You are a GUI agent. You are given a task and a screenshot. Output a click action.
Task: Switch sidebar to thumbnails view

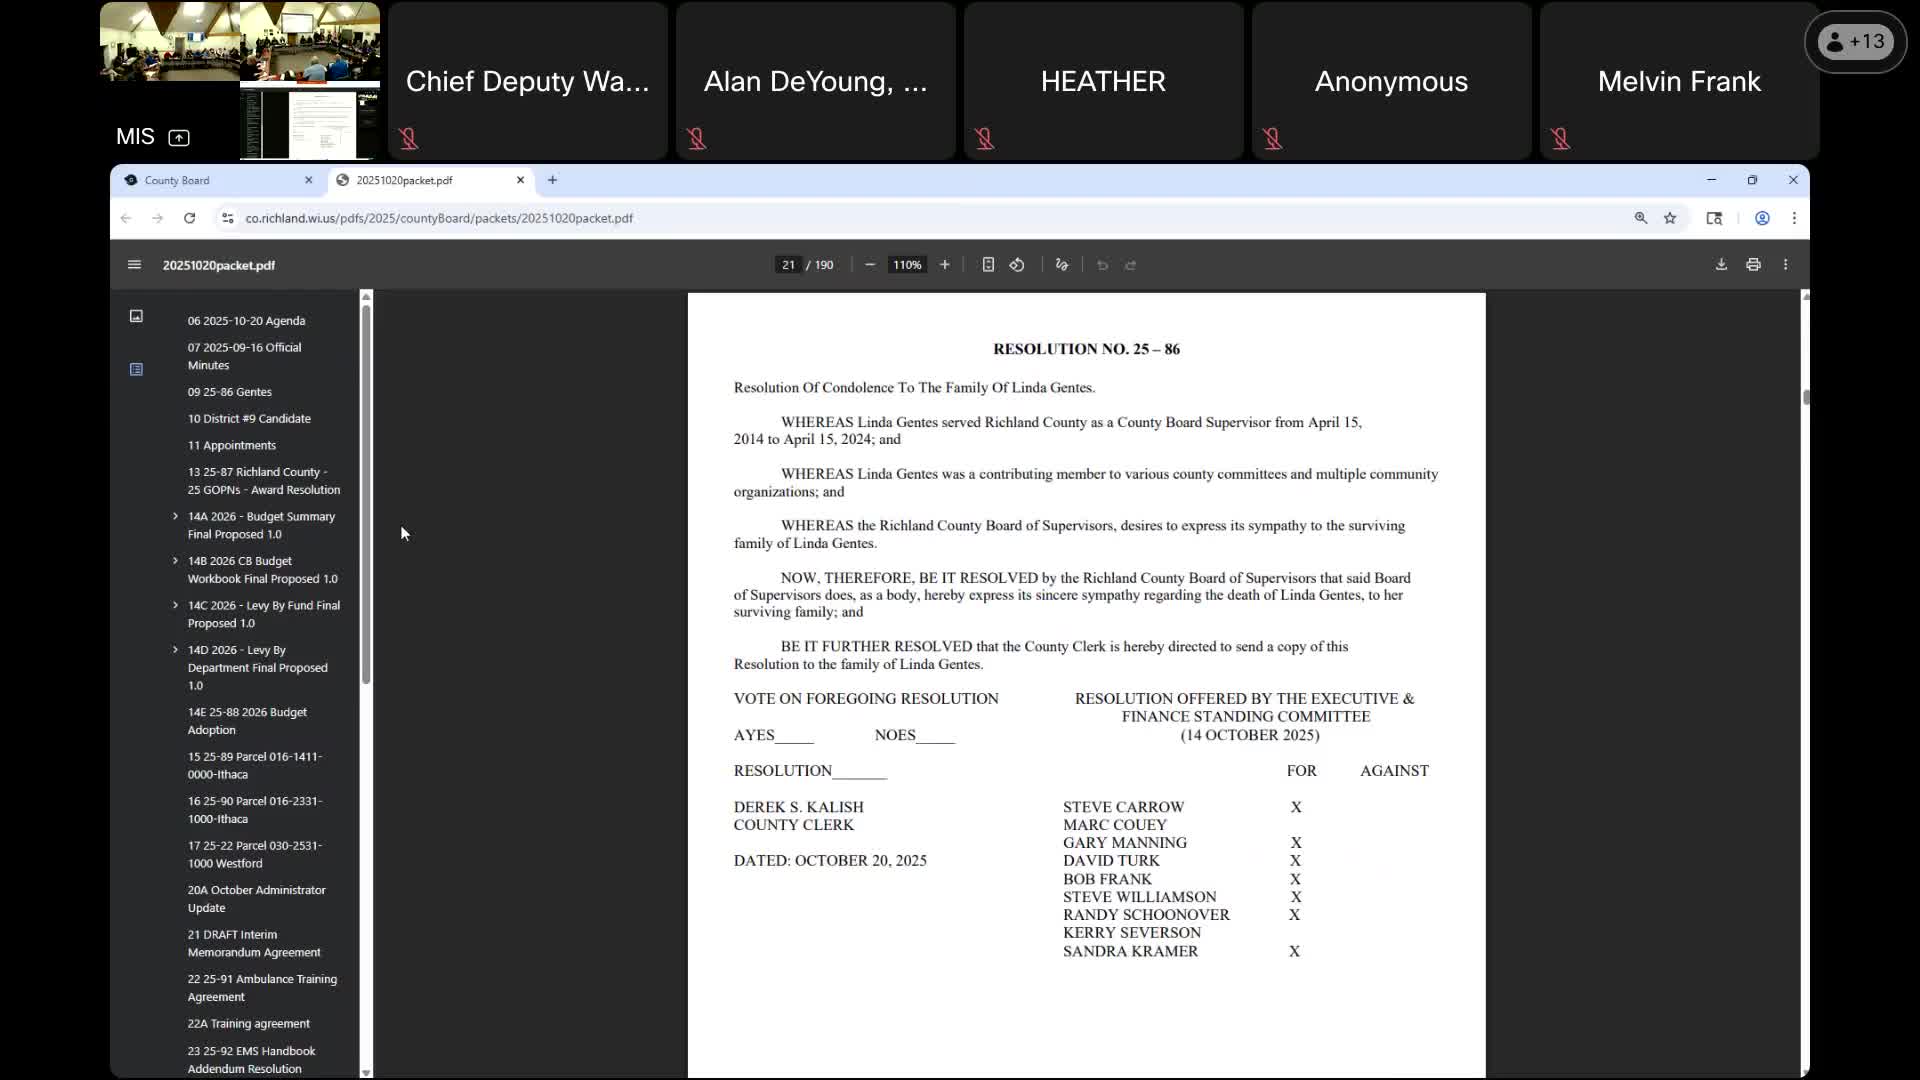[136, 316]
